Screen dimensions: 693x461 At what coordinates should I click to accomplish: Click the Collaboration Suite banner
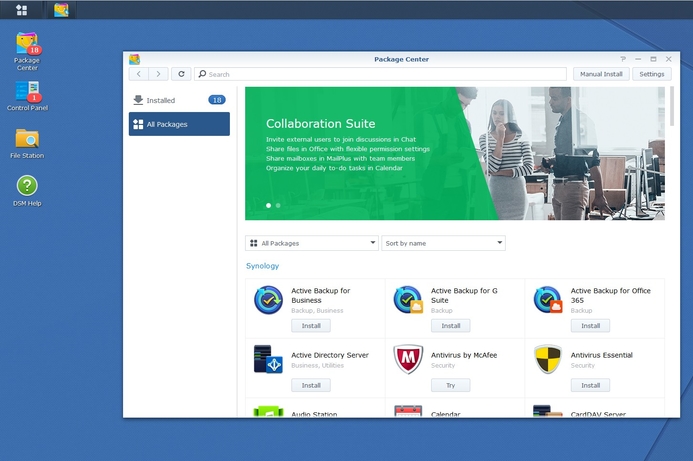pyautogui.click(x=455, y=153)
